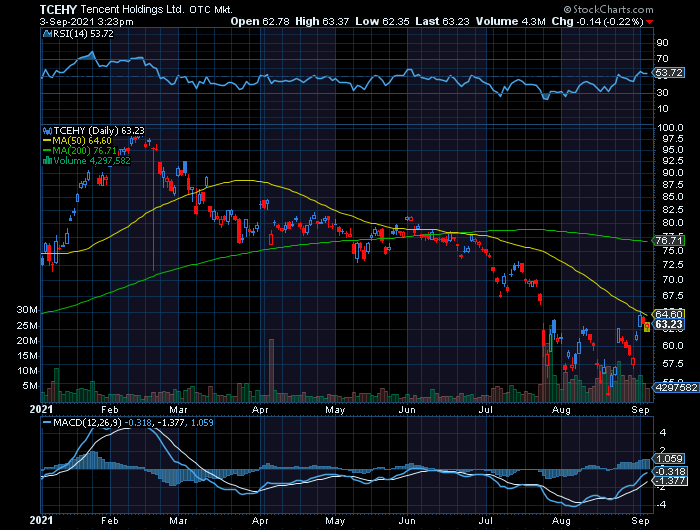Click the Chg -0.14 (-0.22%) value
The height and width of the screenshot is (530, 700).
597,21
